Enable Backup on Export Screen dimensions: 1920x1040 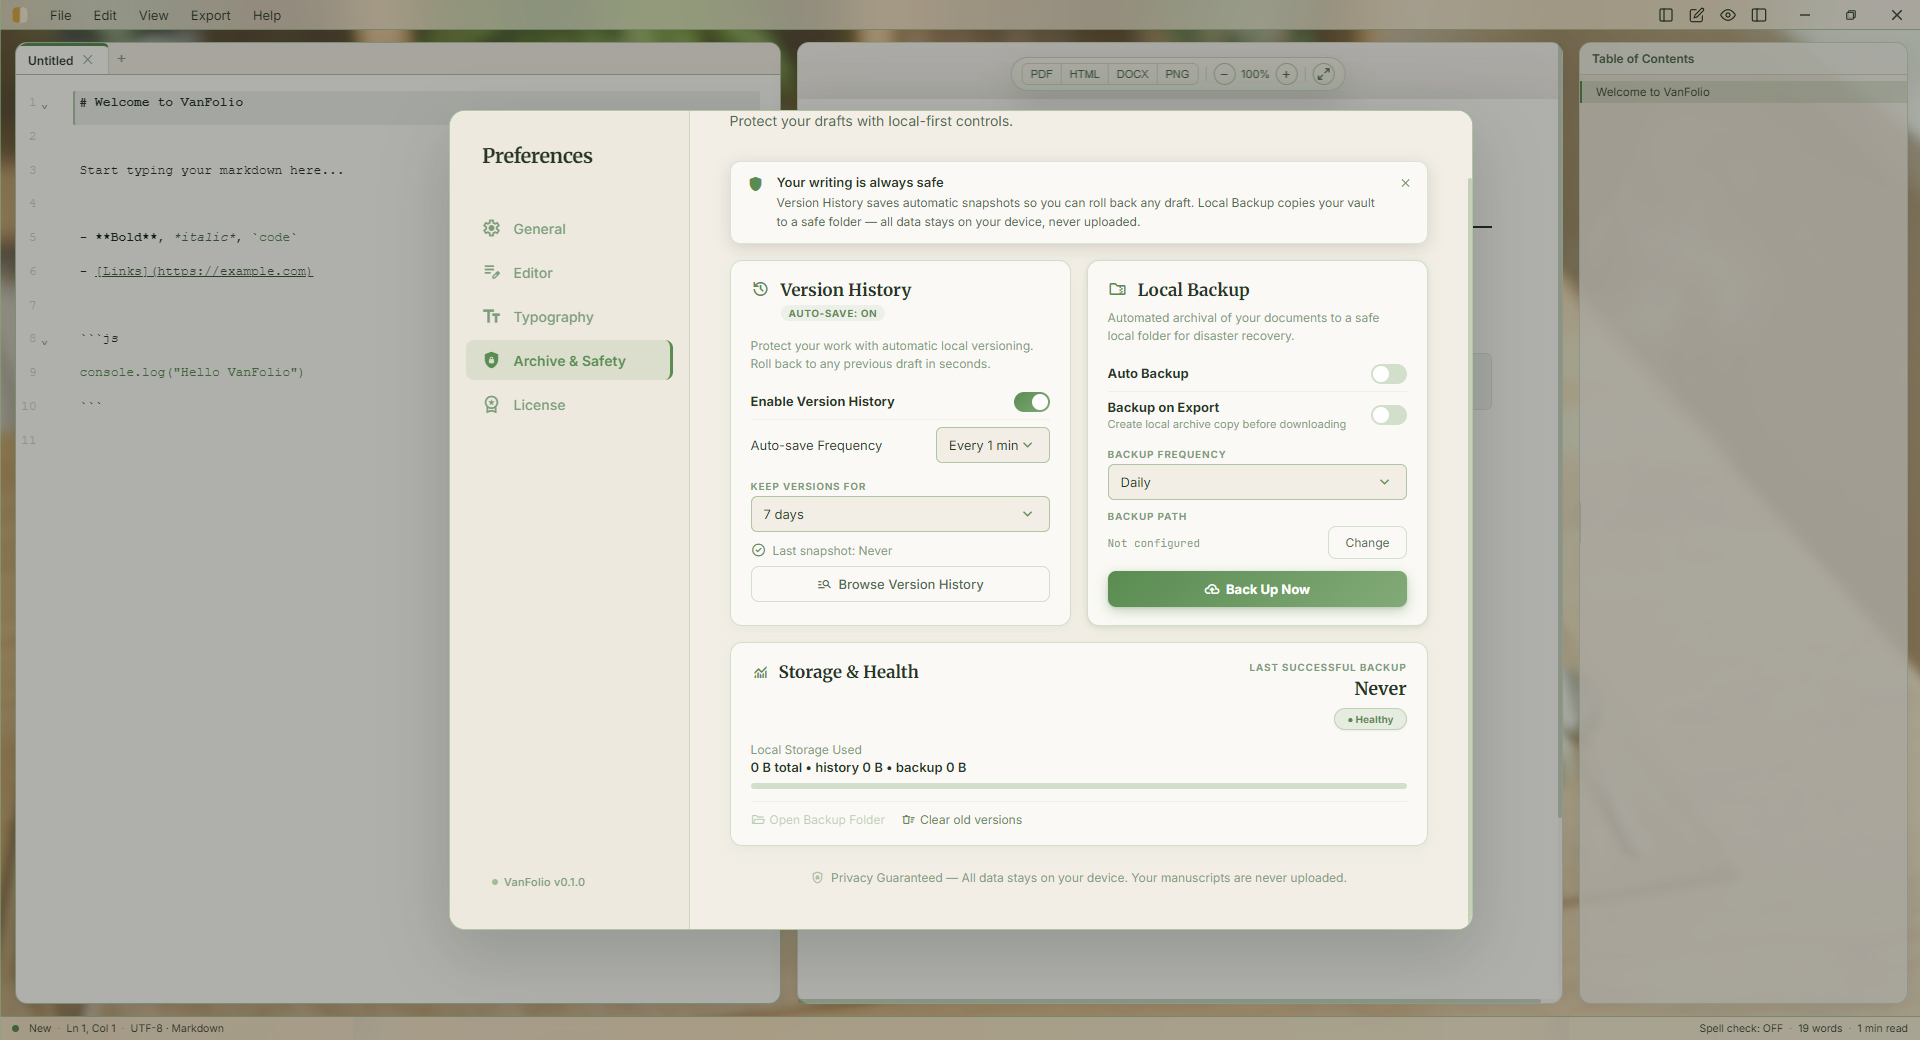[1388, 415]
